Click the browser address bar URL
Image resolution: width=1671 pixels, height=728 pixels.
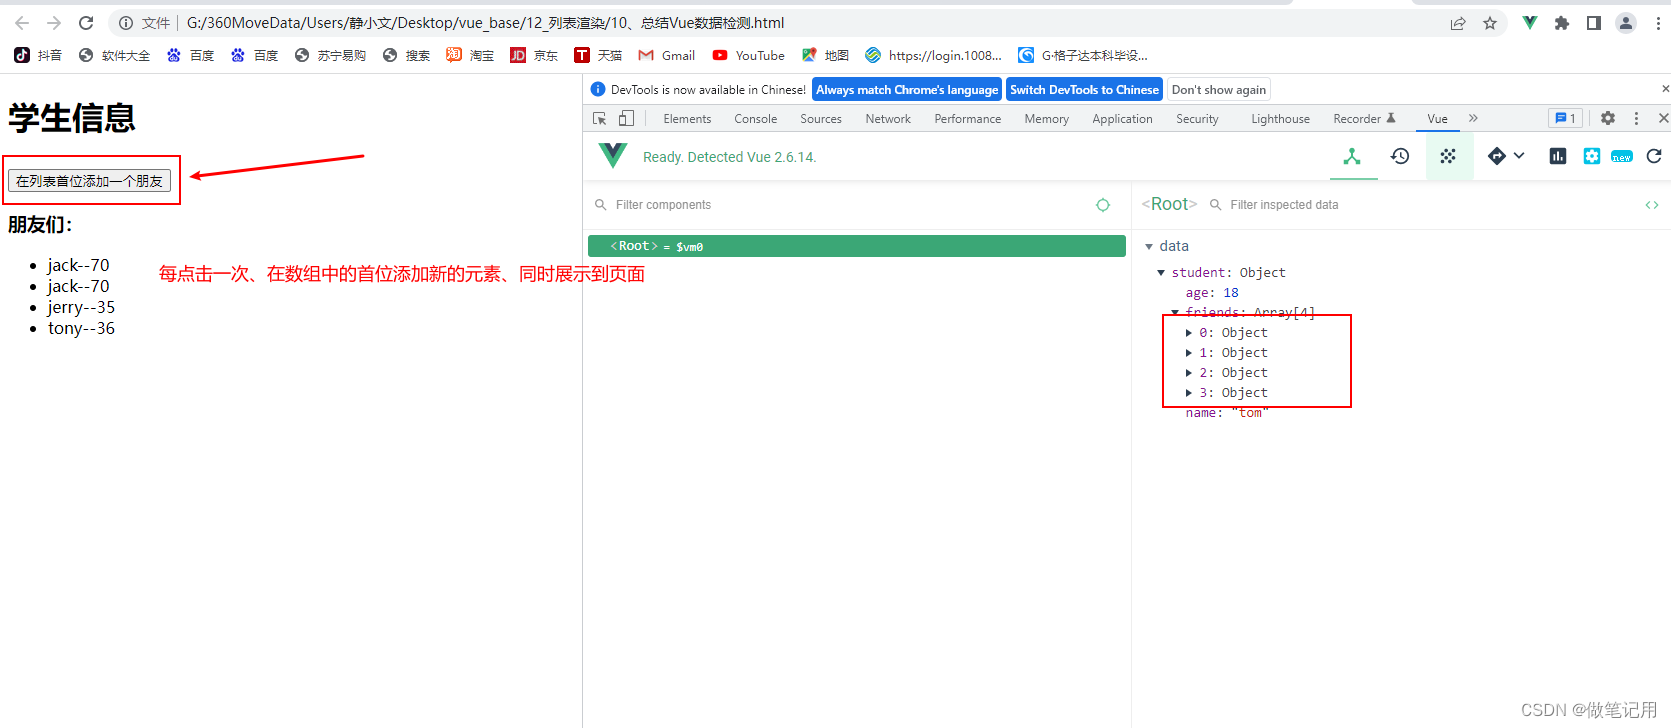(x=485, y=23)
